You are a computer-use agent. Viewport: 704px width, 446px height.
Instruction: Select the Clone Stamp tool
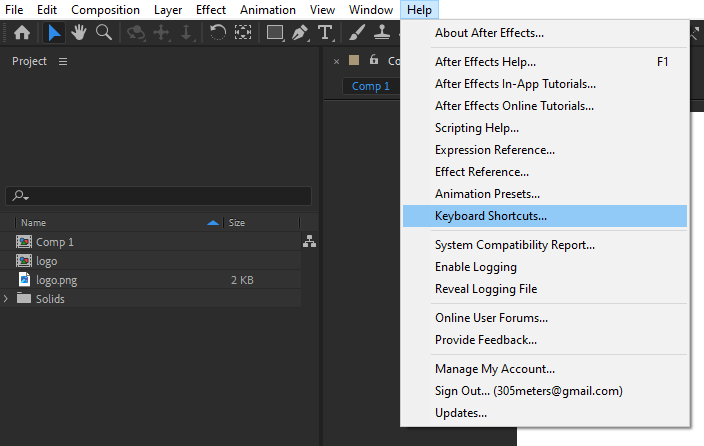(382, 33)
